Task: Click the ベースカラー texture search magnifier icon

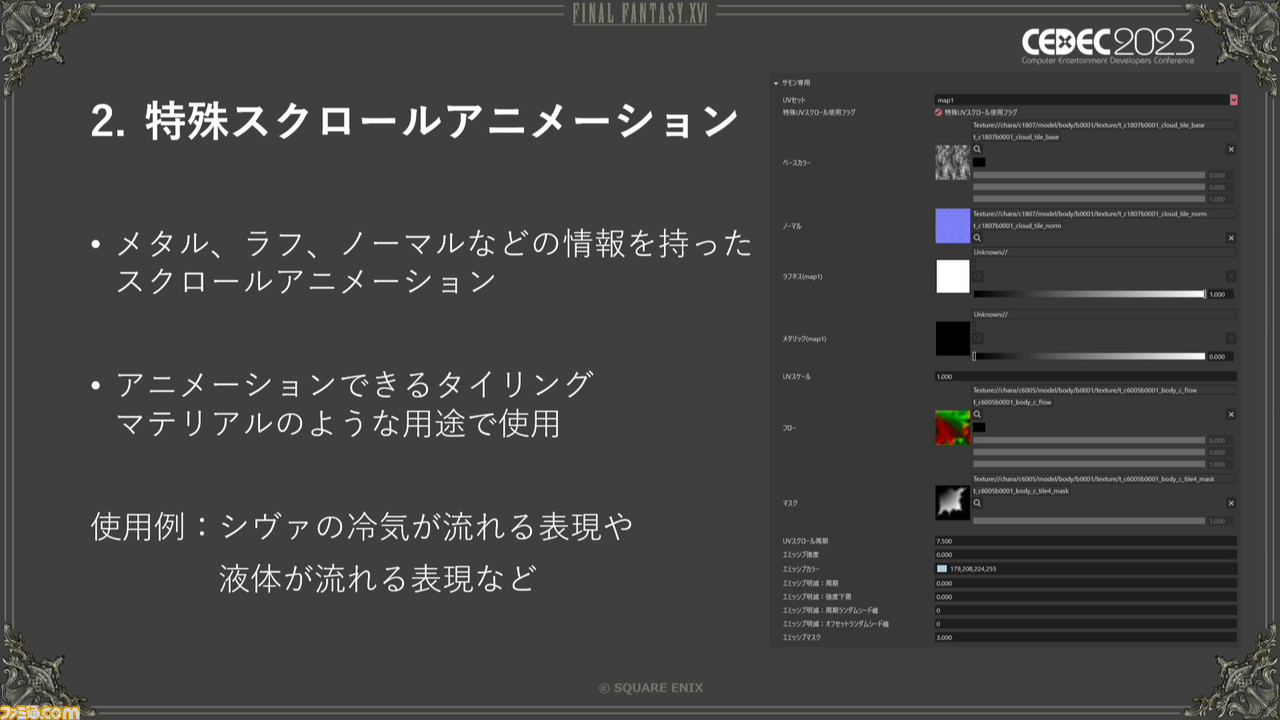Action: (x=977, y=149)
